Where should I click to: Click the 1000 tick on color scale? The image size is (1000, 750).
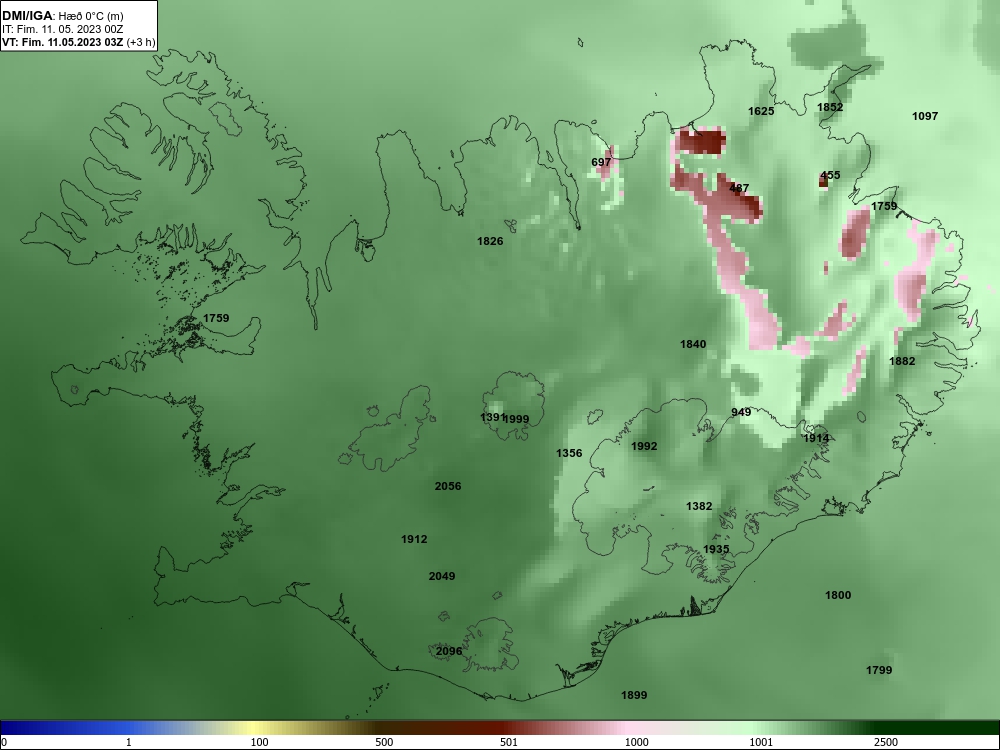click(x=636, y=742)
